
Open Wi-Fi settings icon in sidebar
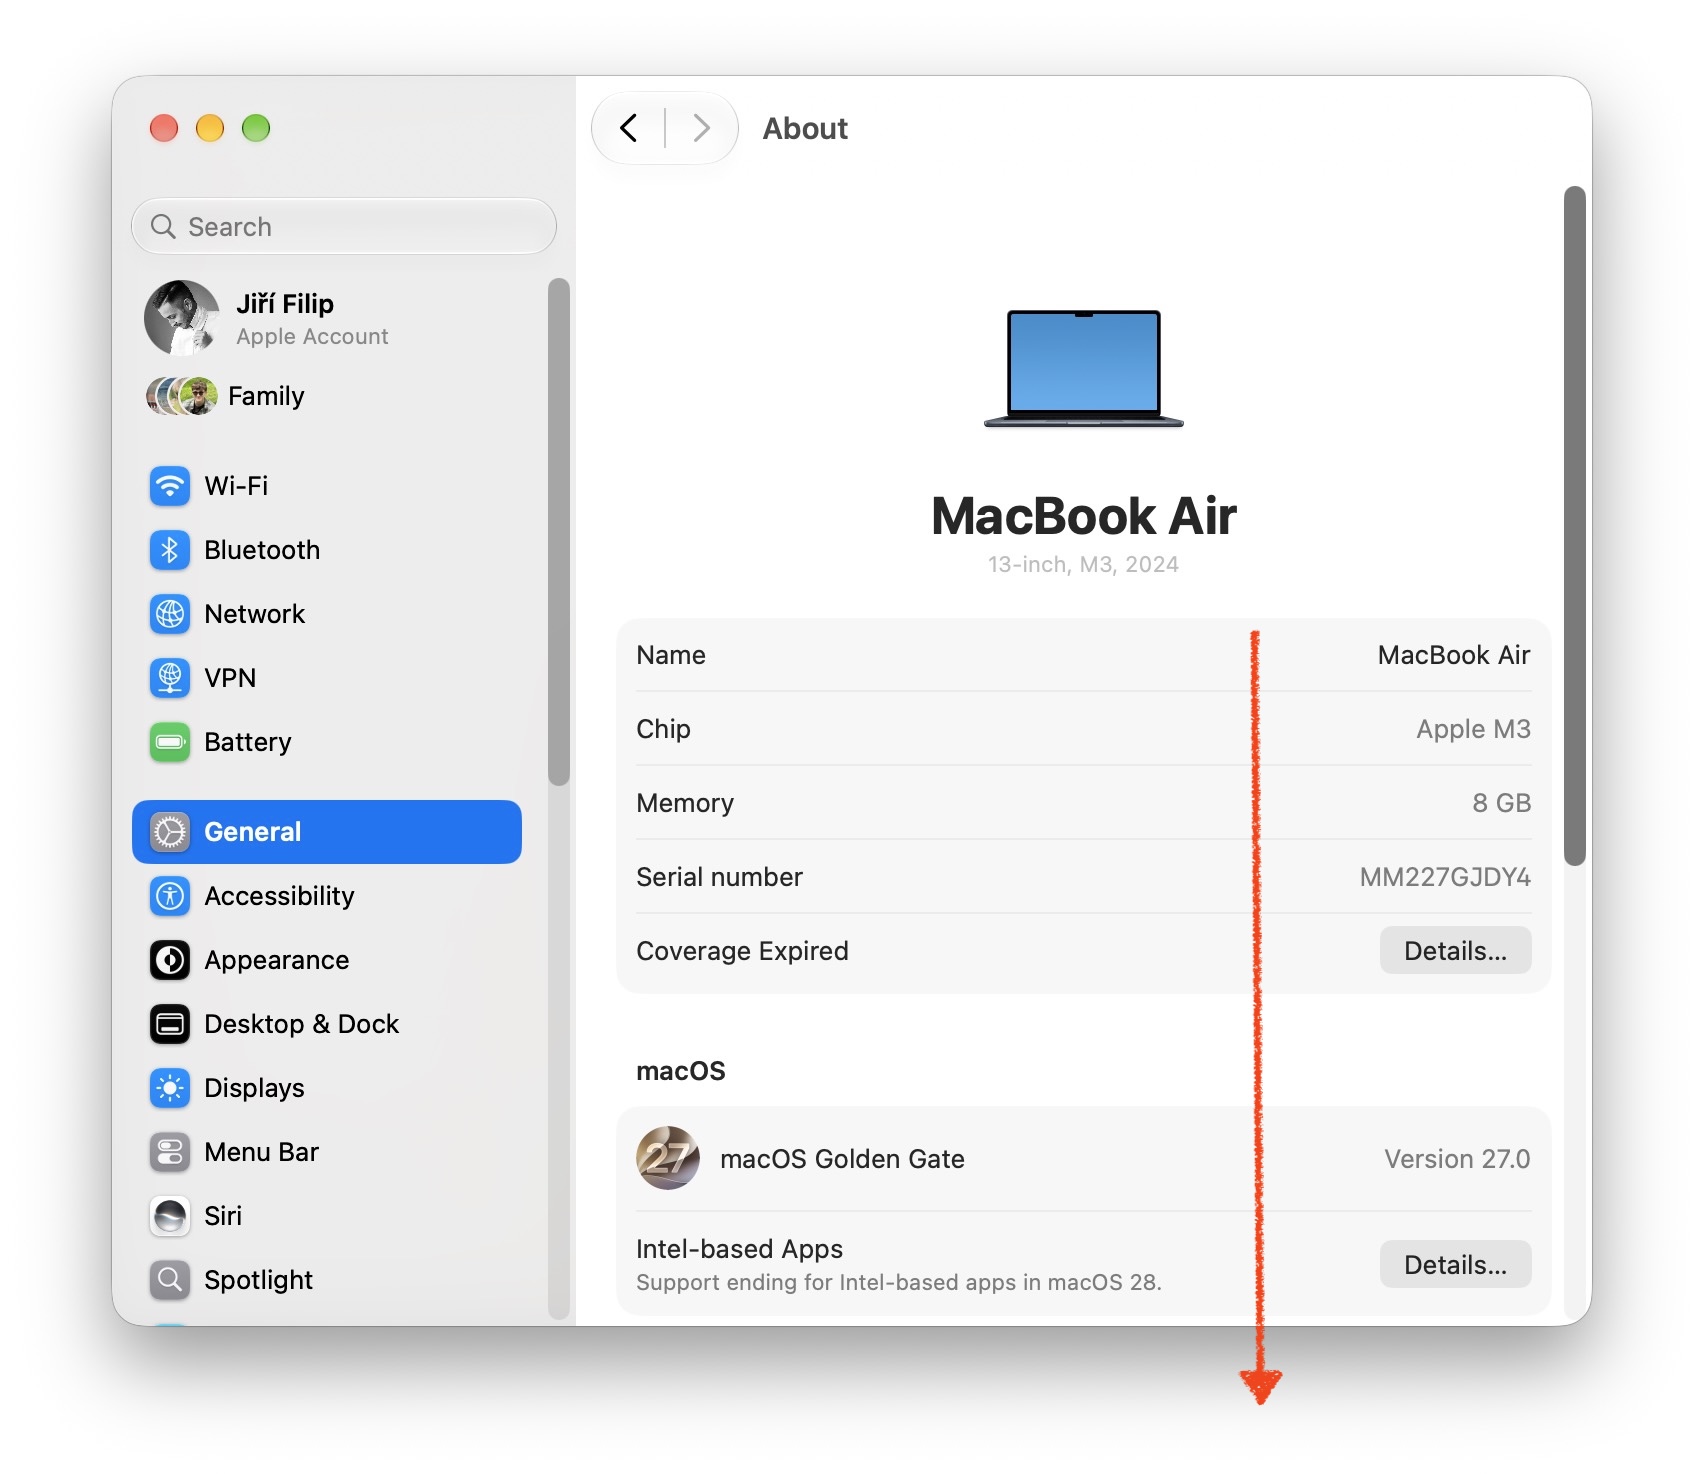click(170, 486)
